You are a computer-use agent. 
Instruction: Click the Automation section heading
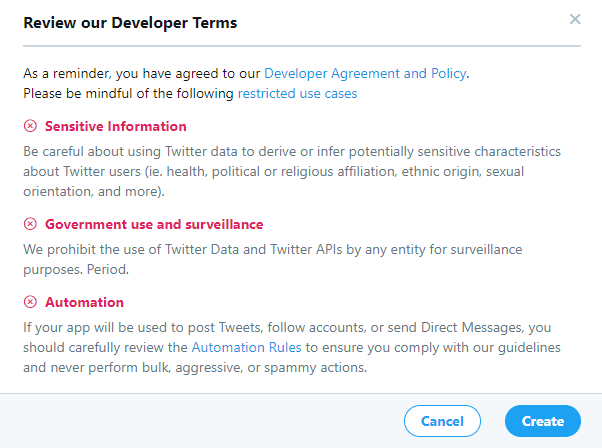point(84,302)
